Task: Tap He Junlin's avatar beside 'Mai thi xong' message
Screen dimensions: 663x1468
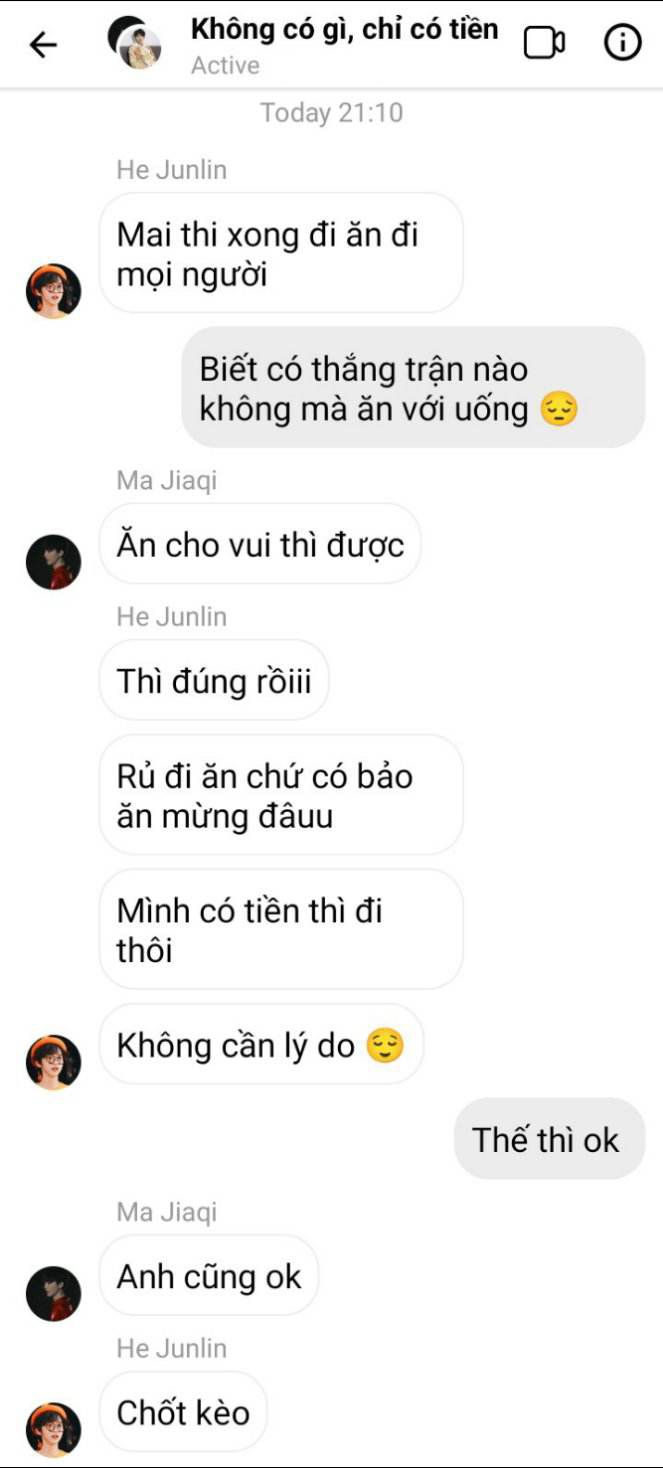Action: click(x=53, y=291)
